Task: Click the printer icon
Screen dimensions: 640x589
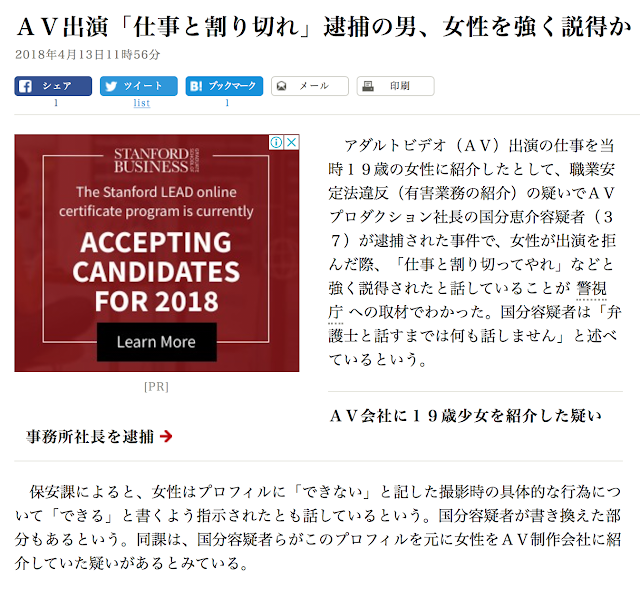Action: [368, 86]
